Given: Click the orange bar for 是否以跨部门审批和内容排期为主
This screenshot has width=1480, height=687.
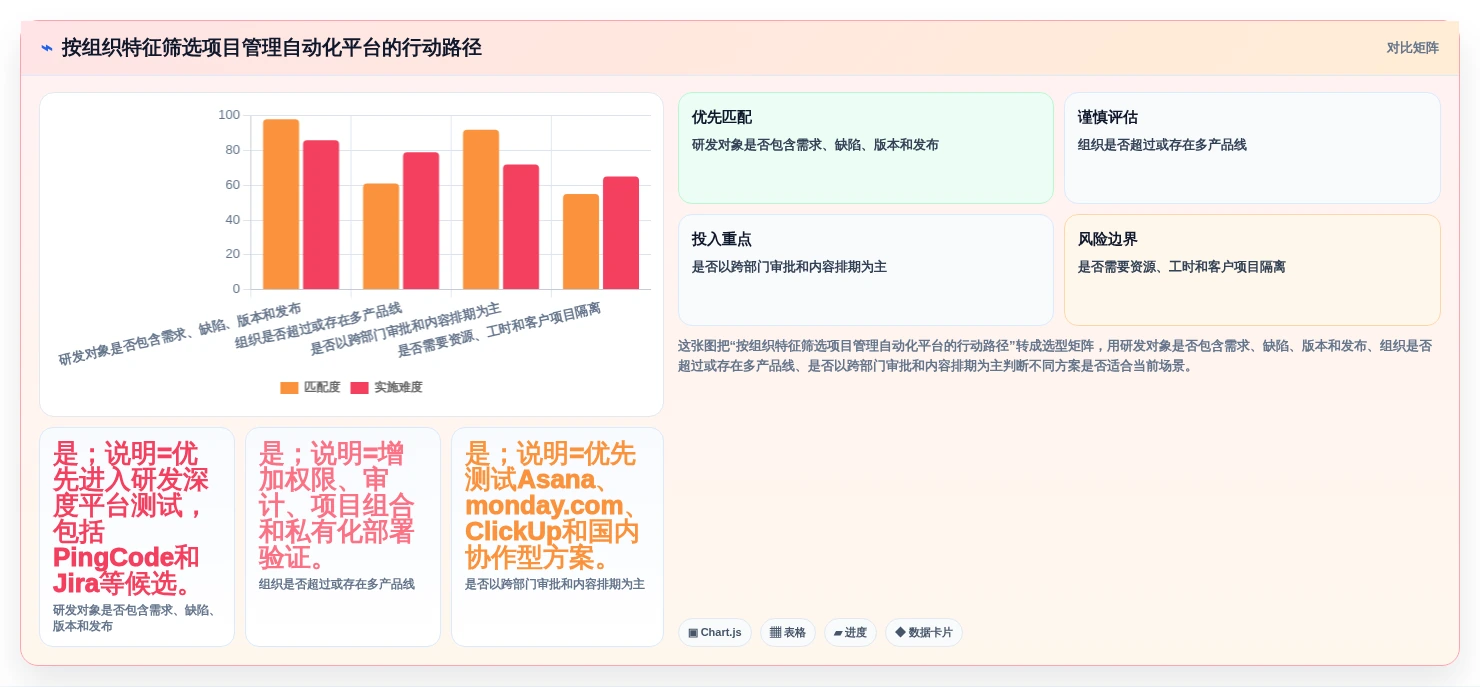Looking at the screenshot, I should pos(481,210).
